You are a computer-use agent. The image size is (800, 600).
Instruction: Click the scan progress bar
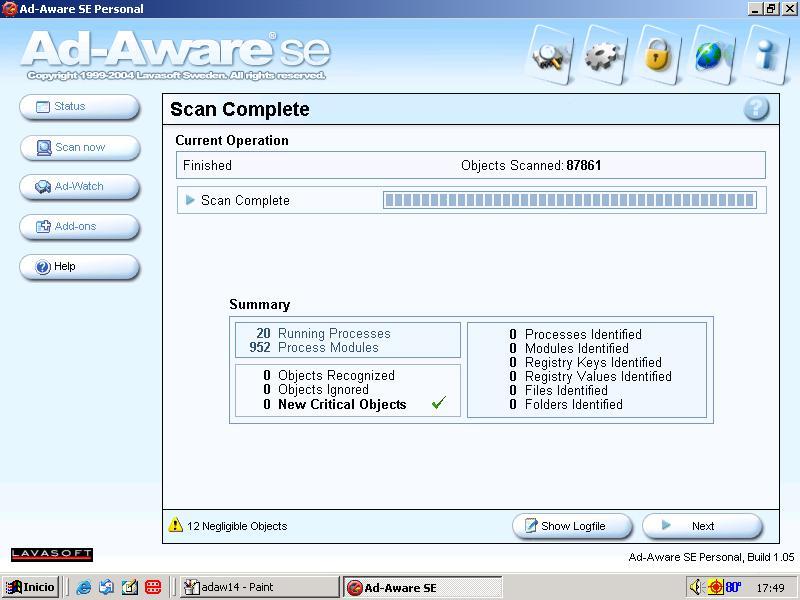(x=570, y=200)
